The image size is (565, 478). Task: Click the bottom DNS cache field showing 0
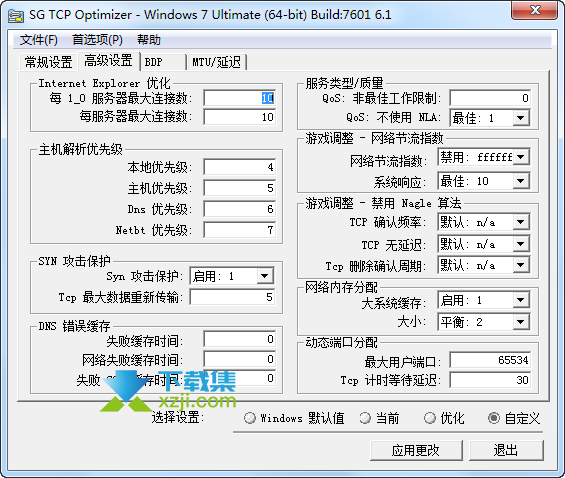coord(240,378)
